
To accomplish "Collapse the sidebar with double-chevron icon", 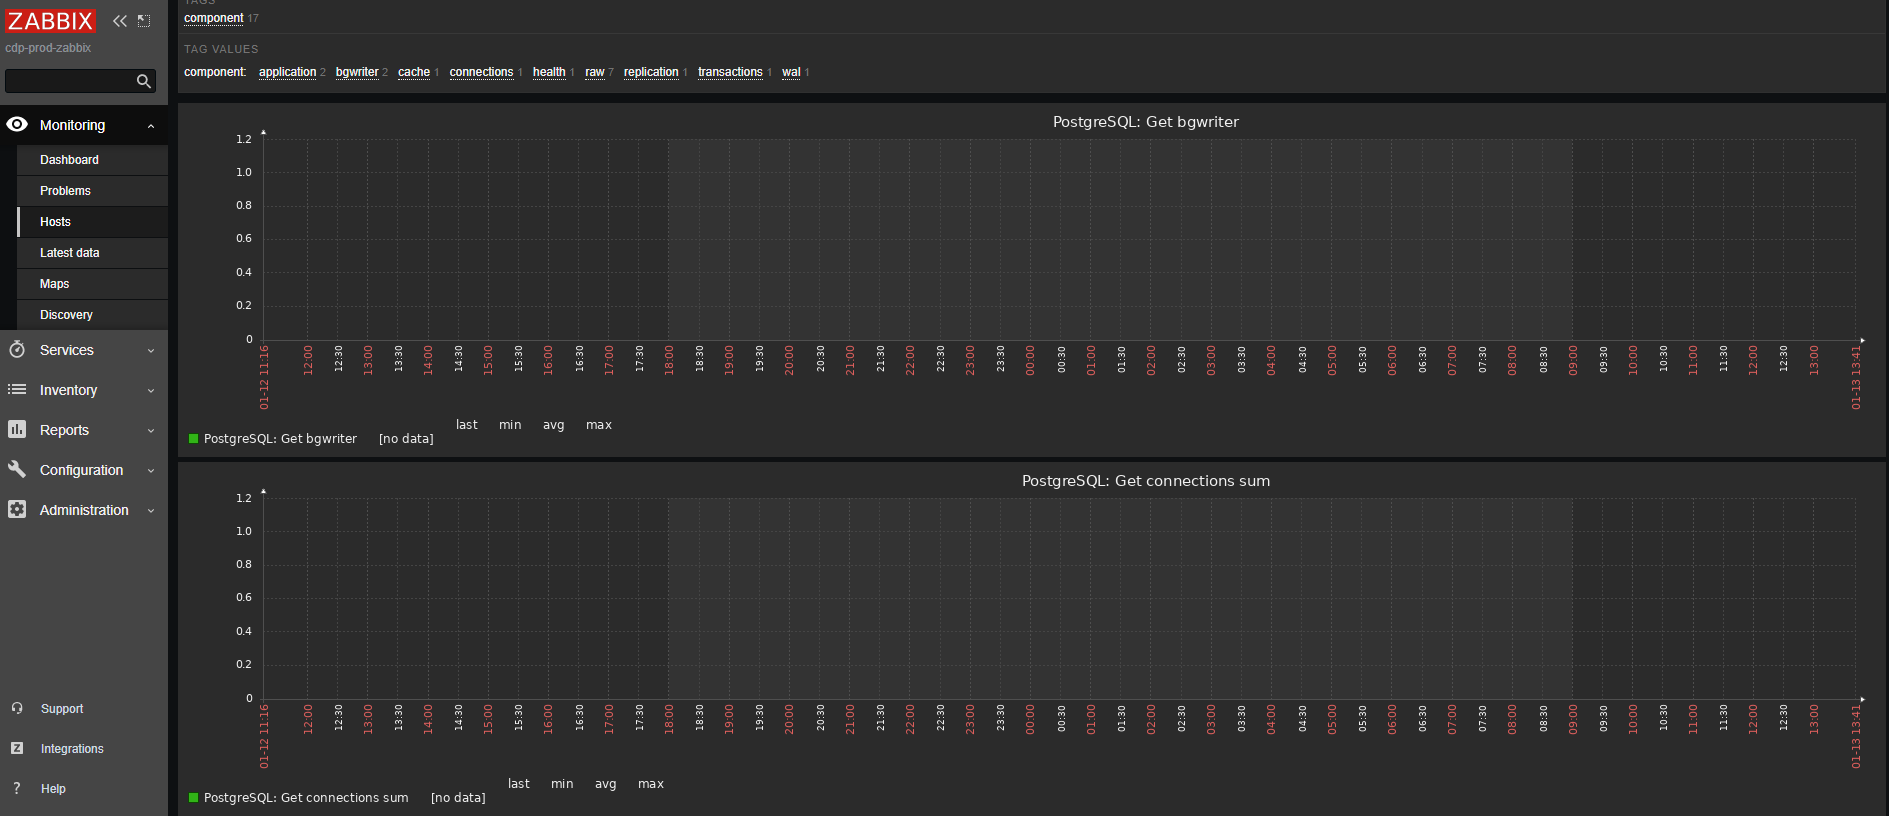I will 120,21.
